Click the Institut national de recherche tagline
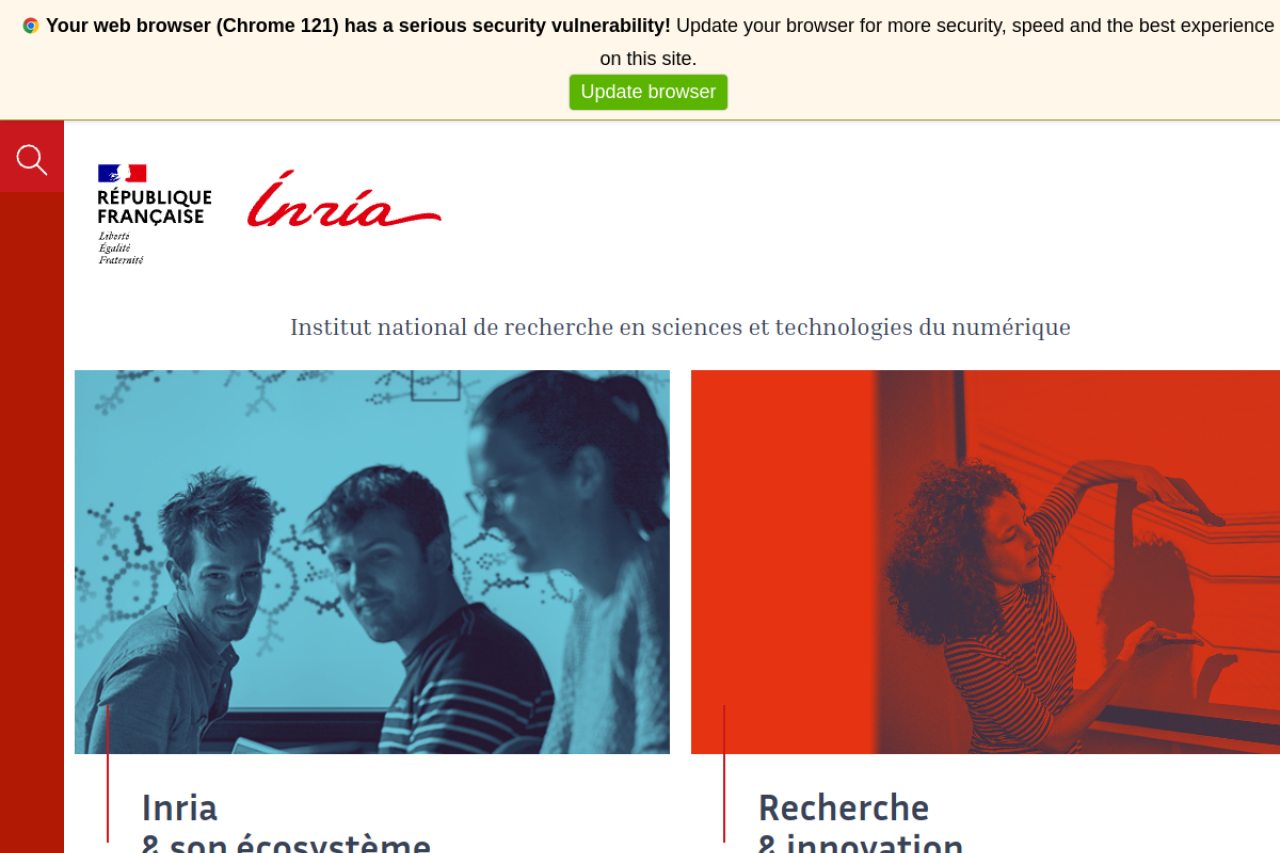This screenshot has height=853, width=1280. pyautogui.click(x=680, y=327)
